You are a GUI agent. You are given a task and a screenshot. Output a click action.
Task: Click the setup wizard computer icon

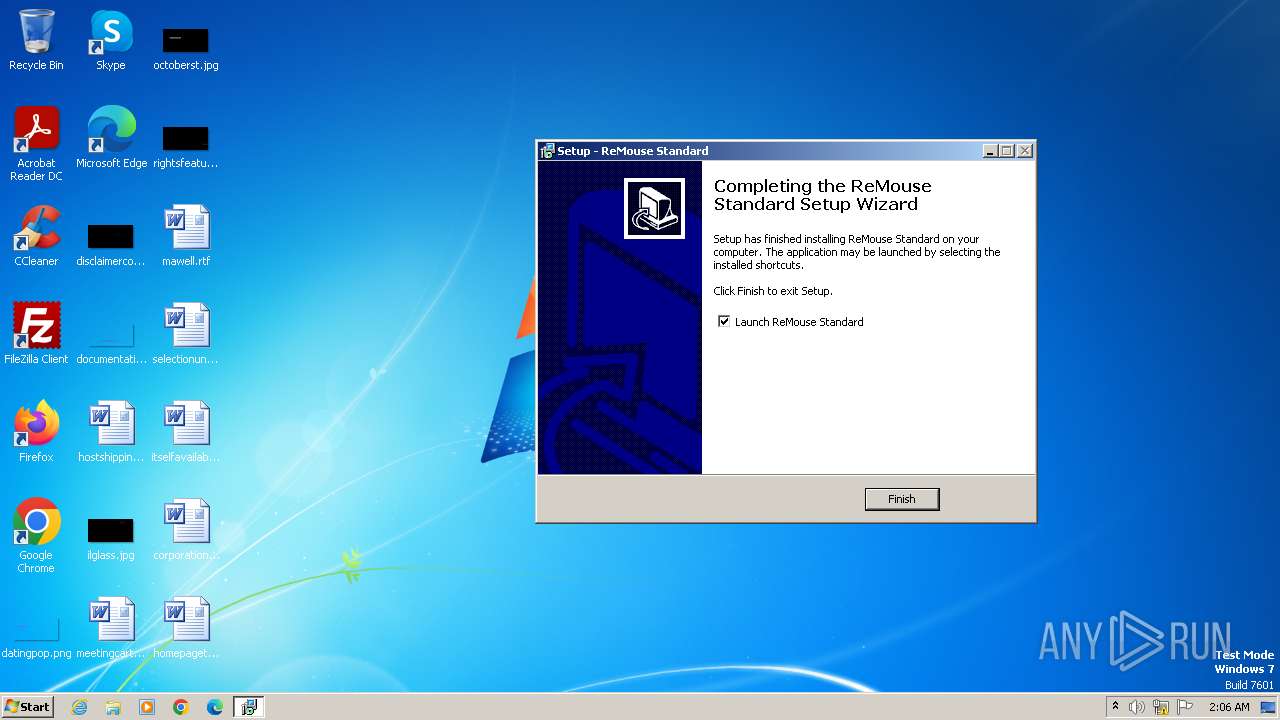tap(654, 208)
